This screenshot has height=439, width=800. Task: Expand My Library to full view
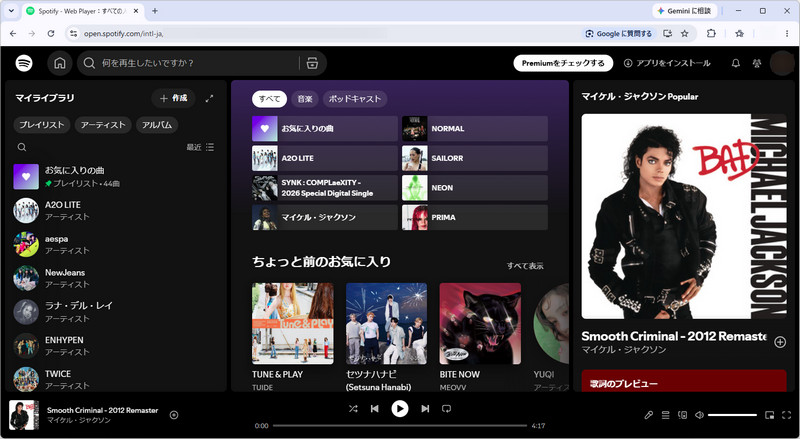point(209,99)
